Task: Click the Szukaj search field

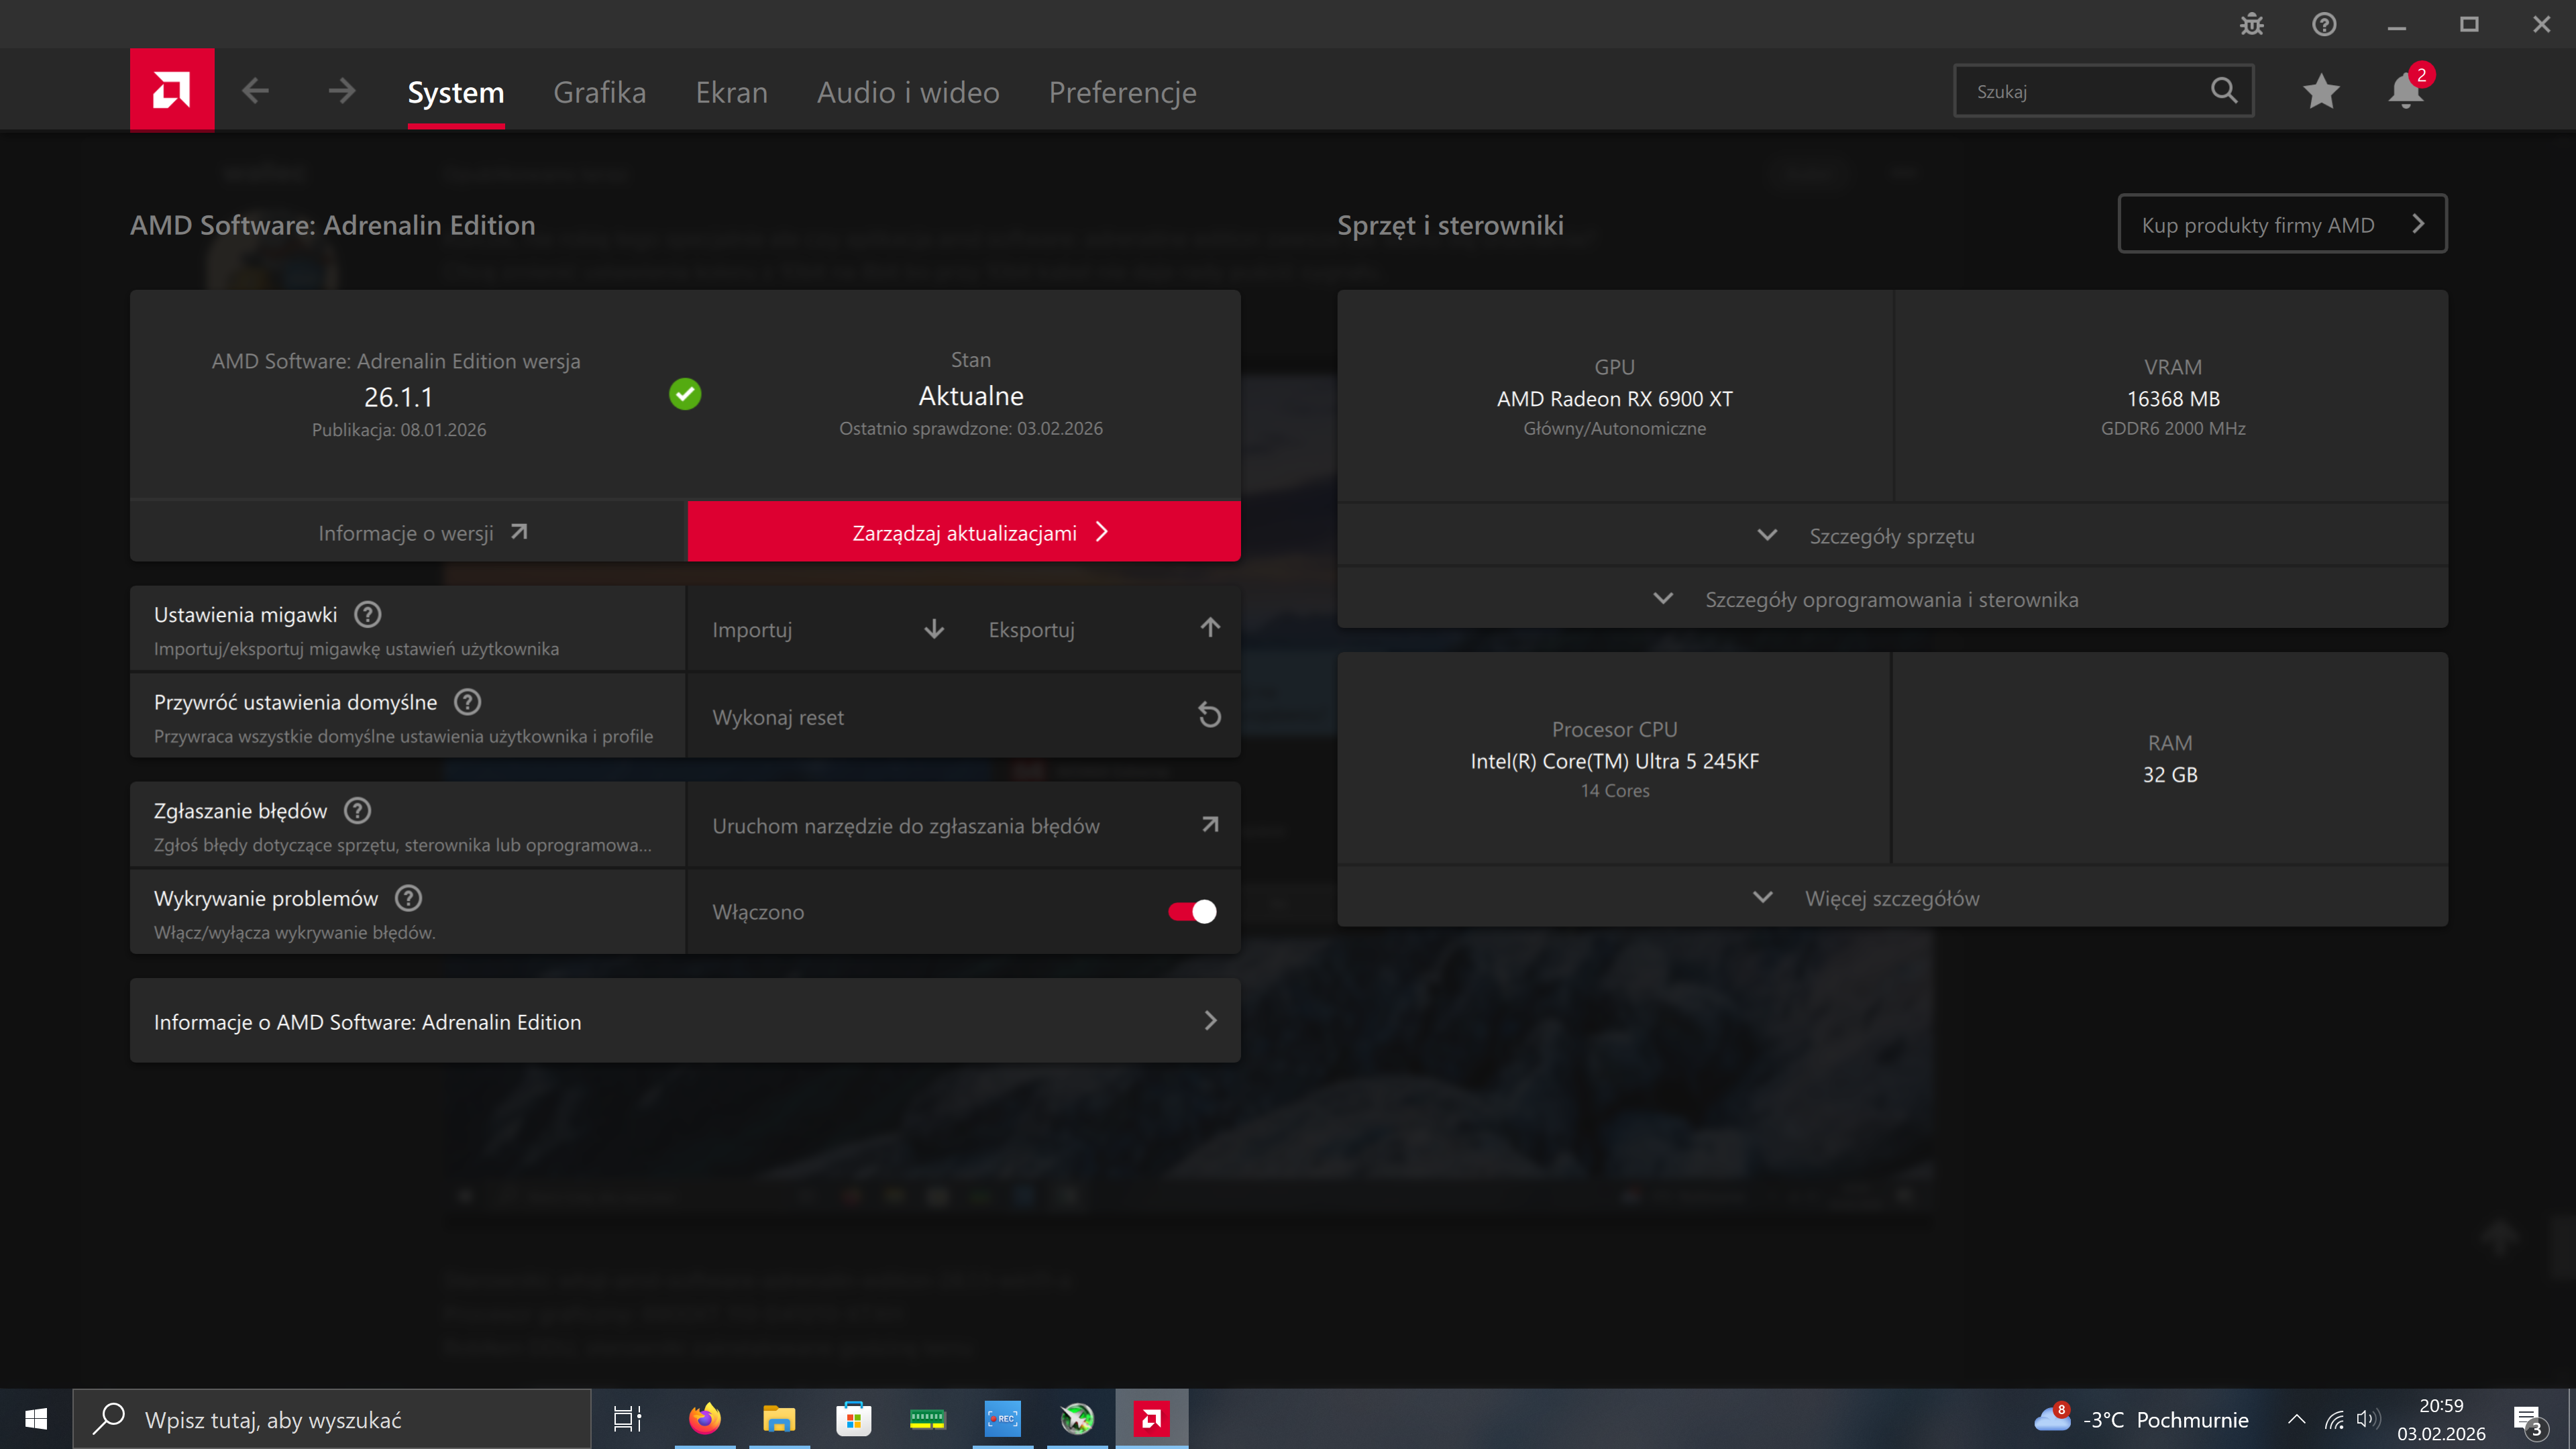Action: pos(2085,91)
